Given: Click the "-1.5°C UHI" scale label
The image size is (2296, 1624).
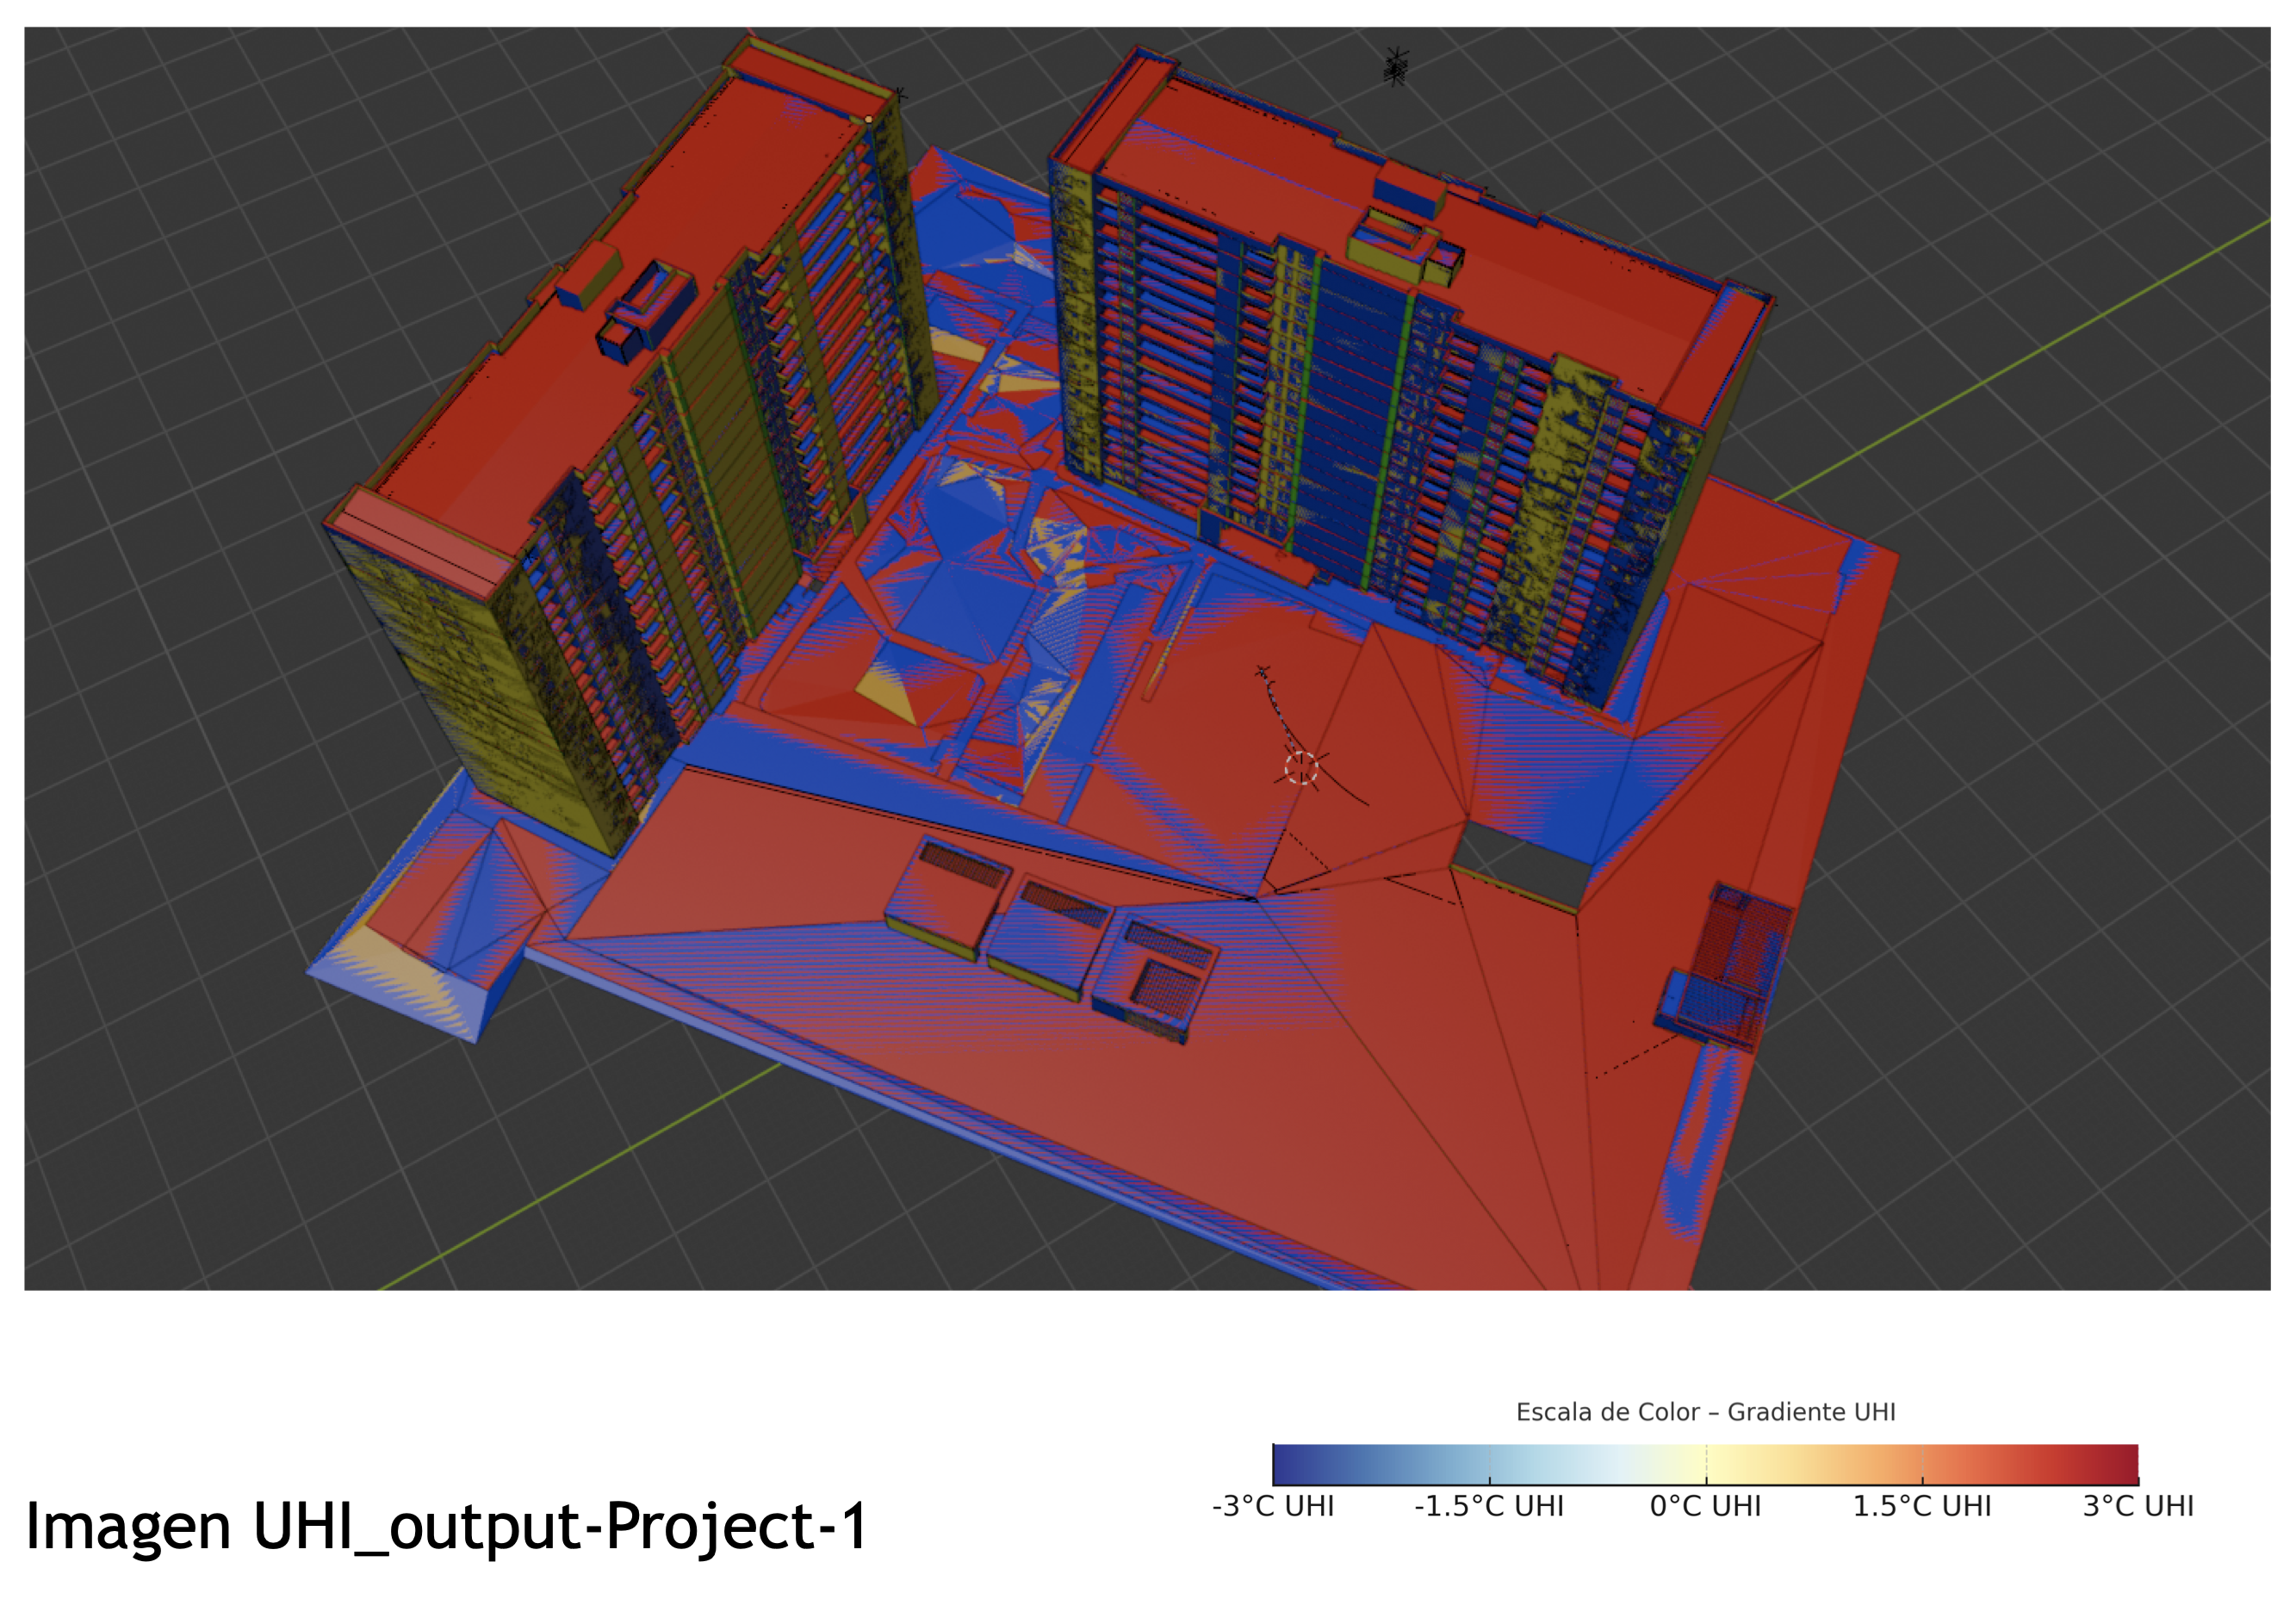Looking at the screenshot, I should [1489, 1507].
